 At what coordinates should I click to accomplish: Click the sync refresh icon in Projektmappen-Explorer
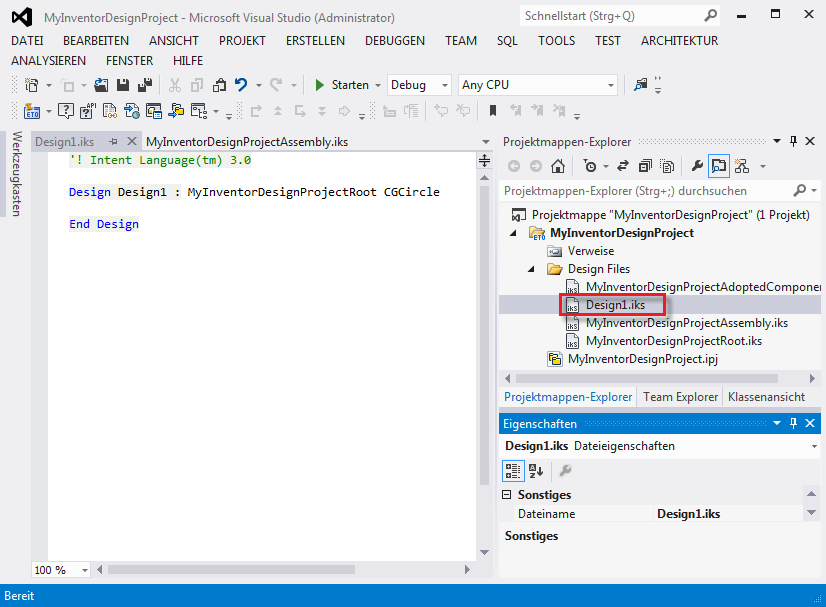click(623, 167)
